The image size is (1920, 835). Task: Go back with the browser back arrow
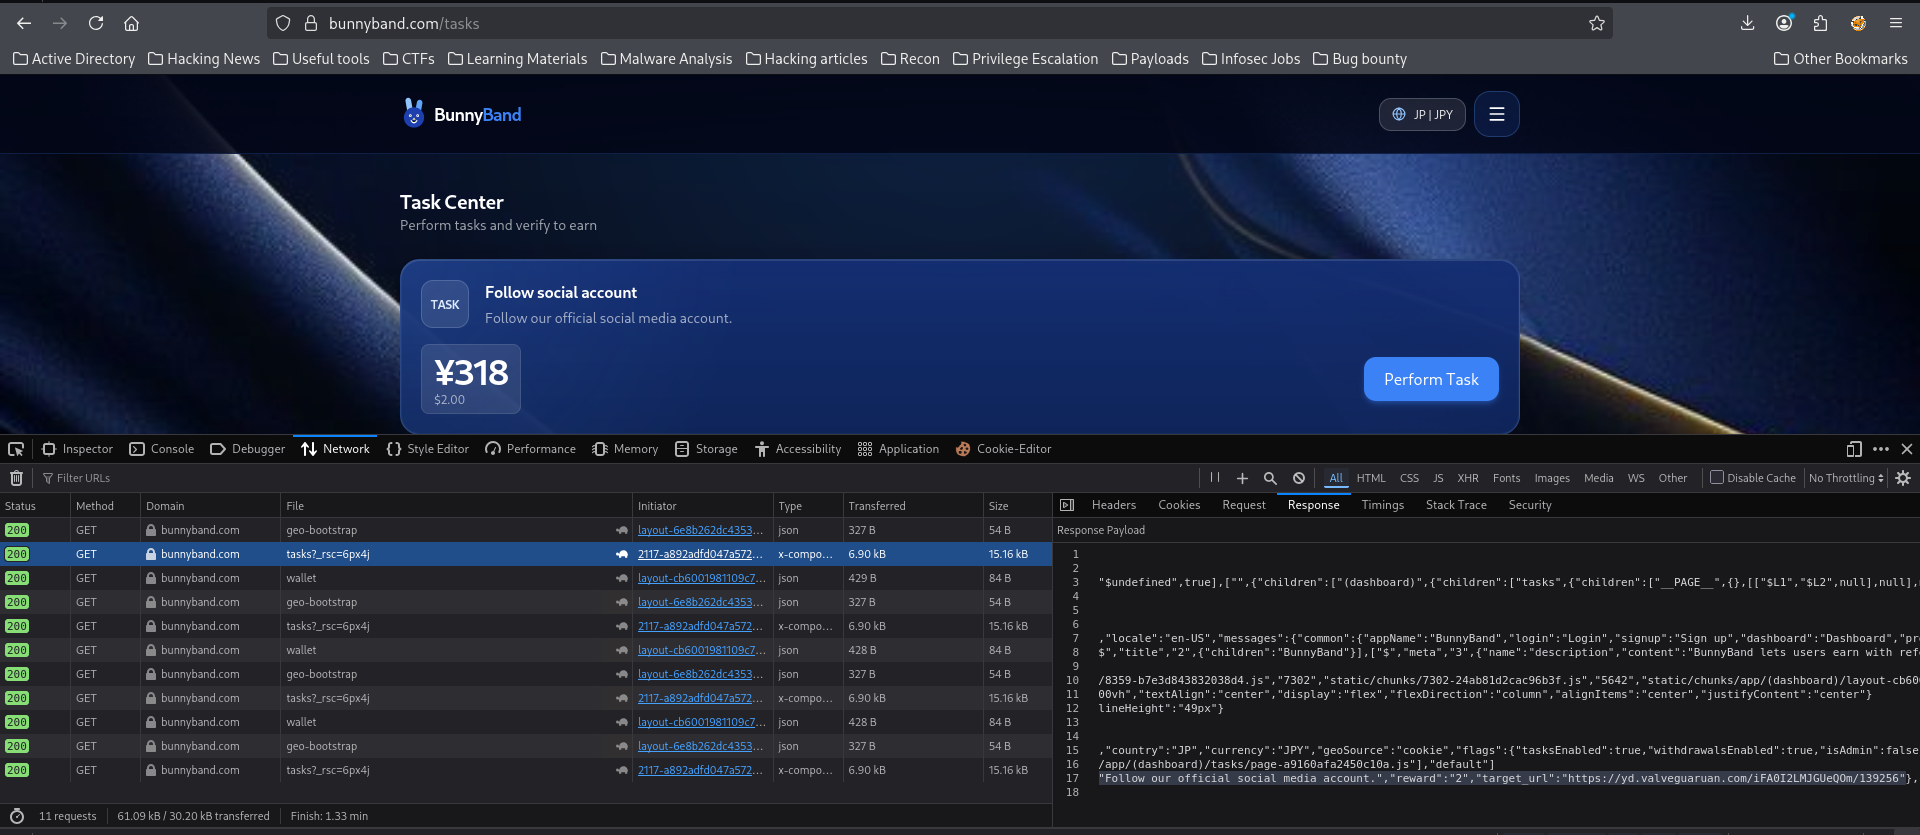24,23
